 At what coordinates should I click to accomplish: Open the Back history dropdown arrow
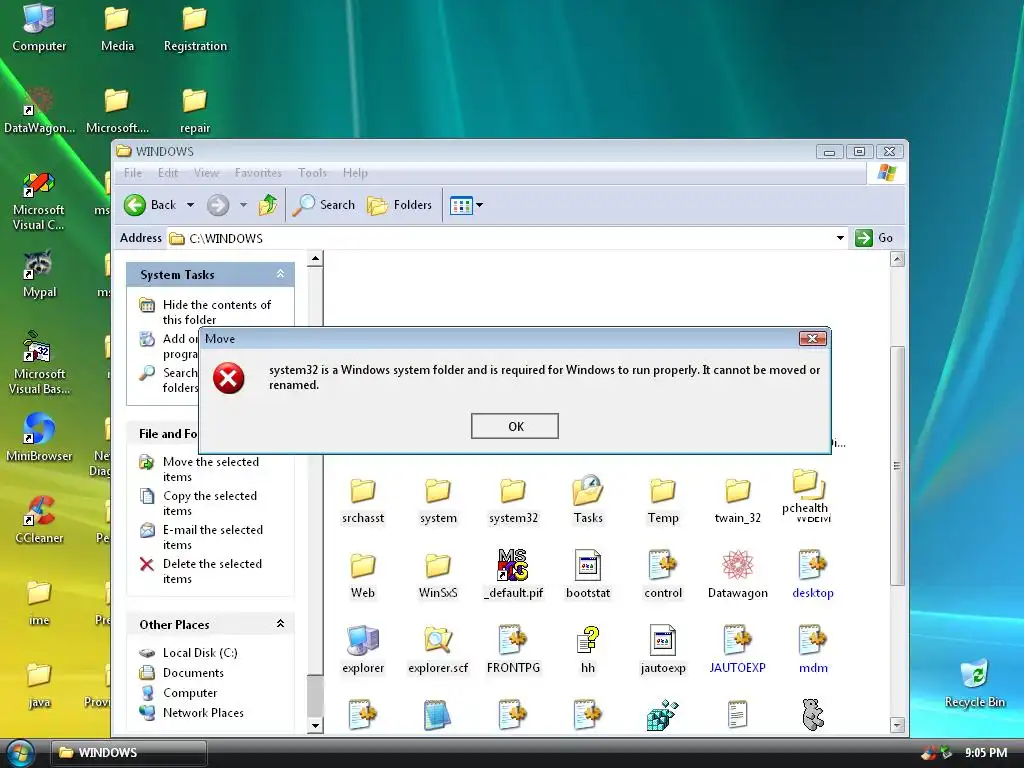[x=191, y=205]
